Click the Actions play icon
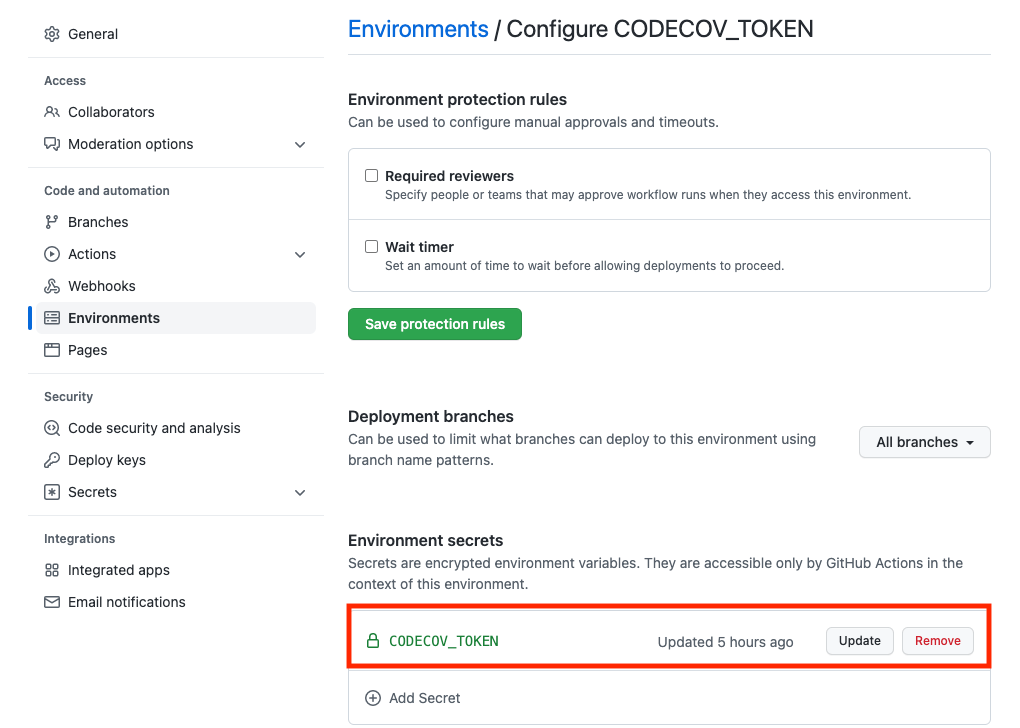This screenshot has height=728, width=1020. [52, 254]
